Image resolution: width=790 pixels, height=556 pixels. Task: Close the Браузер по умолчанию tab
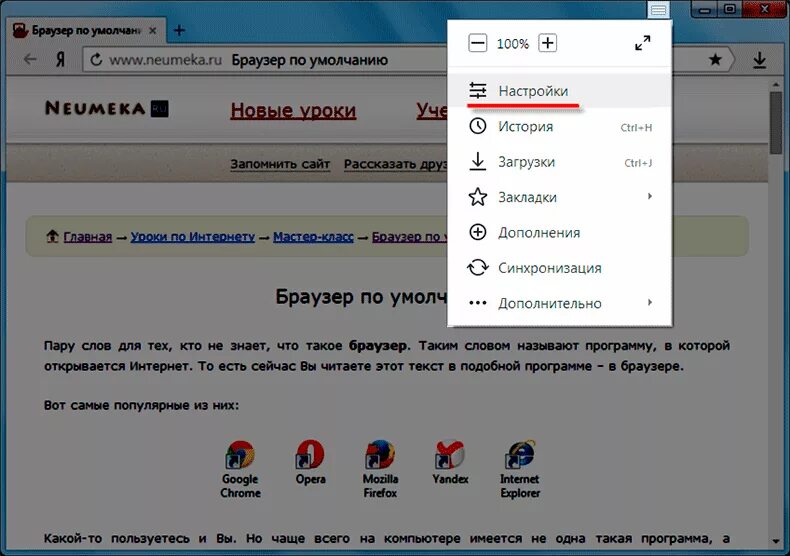[x=153, y=31]
